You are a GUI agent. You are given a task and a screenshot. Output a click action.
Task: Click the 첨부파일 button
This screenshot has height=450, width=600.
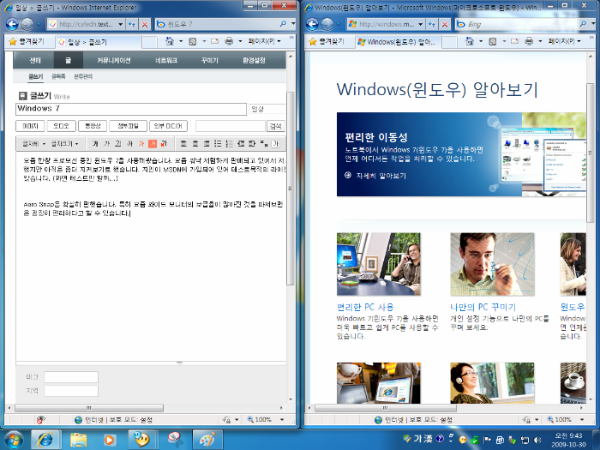click(x=128, y=126)
